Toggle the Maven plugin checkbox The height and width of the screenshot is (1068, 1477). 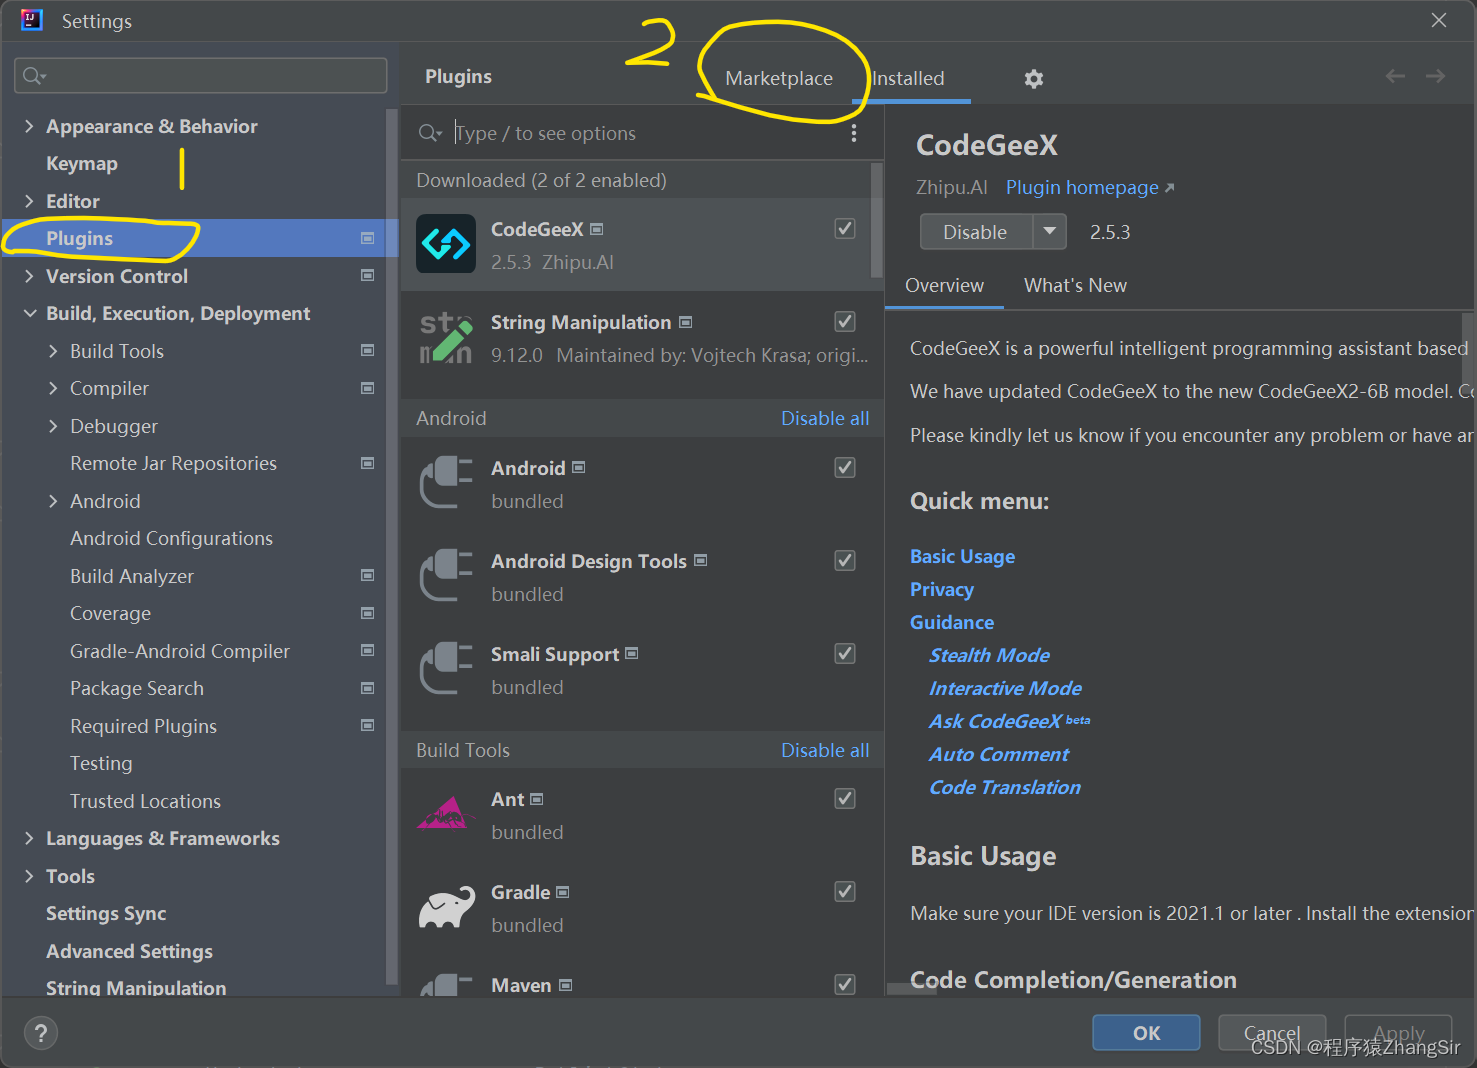[x=845, y=984]
